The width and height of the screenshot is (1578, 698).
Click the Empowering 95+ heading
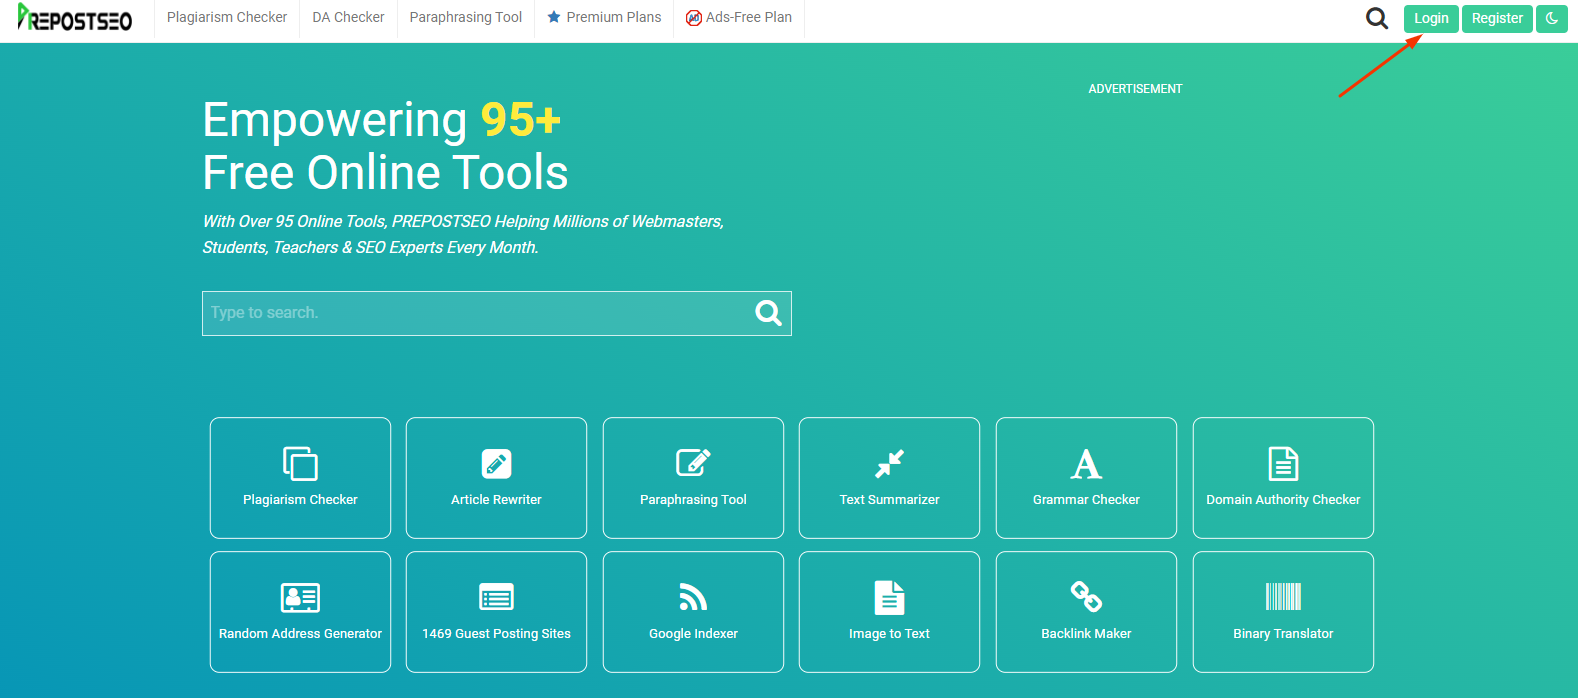click(x=382, y=120)
